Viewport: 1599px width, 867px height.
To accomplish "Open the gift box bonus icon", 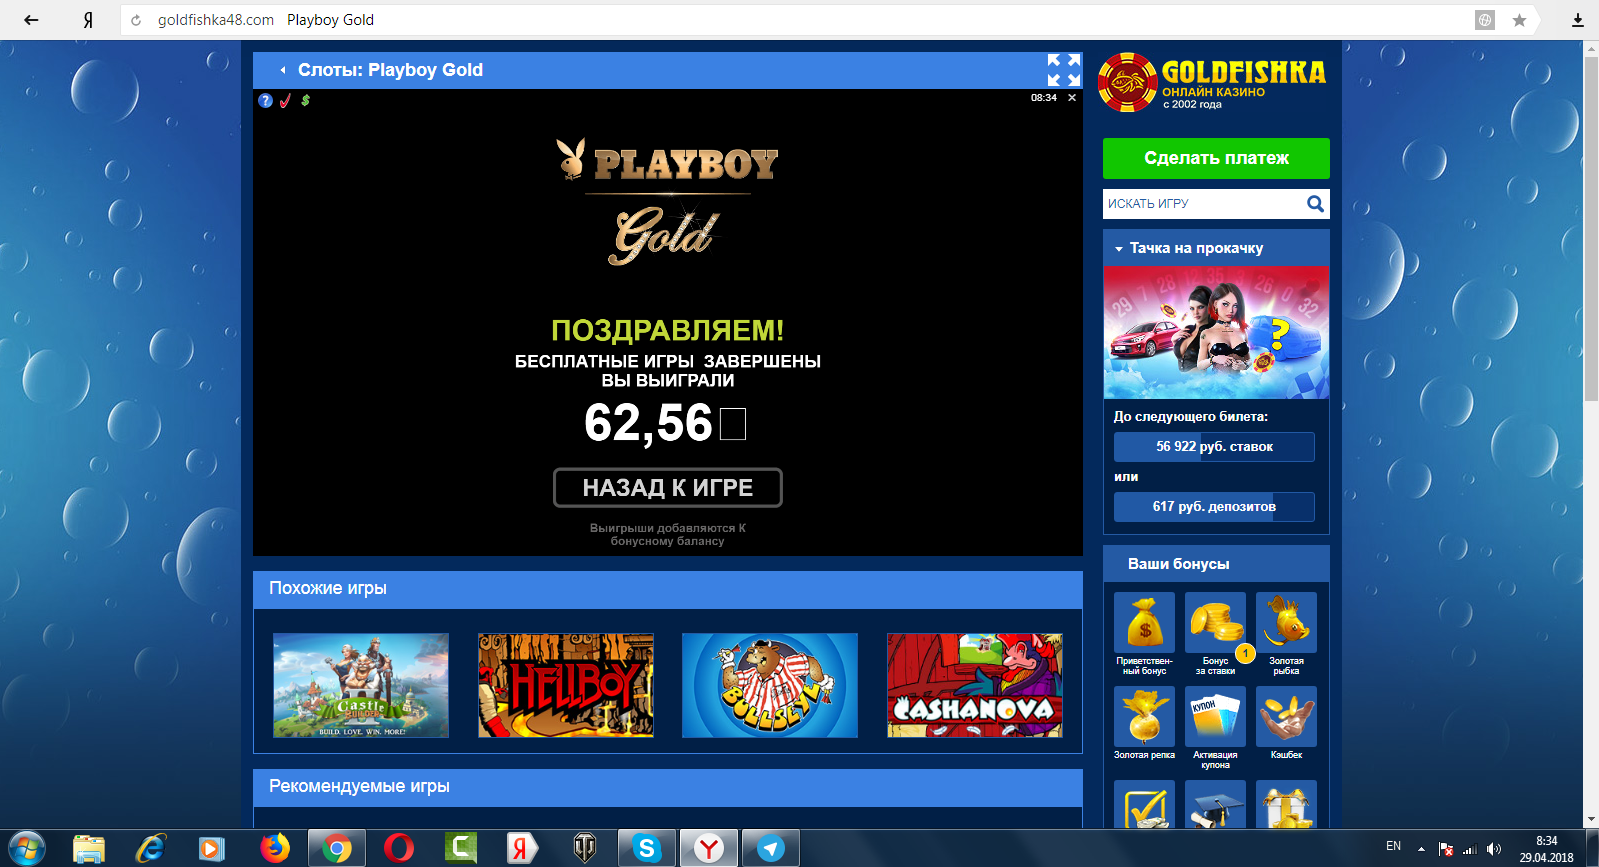I will (x=1286, y=804).
